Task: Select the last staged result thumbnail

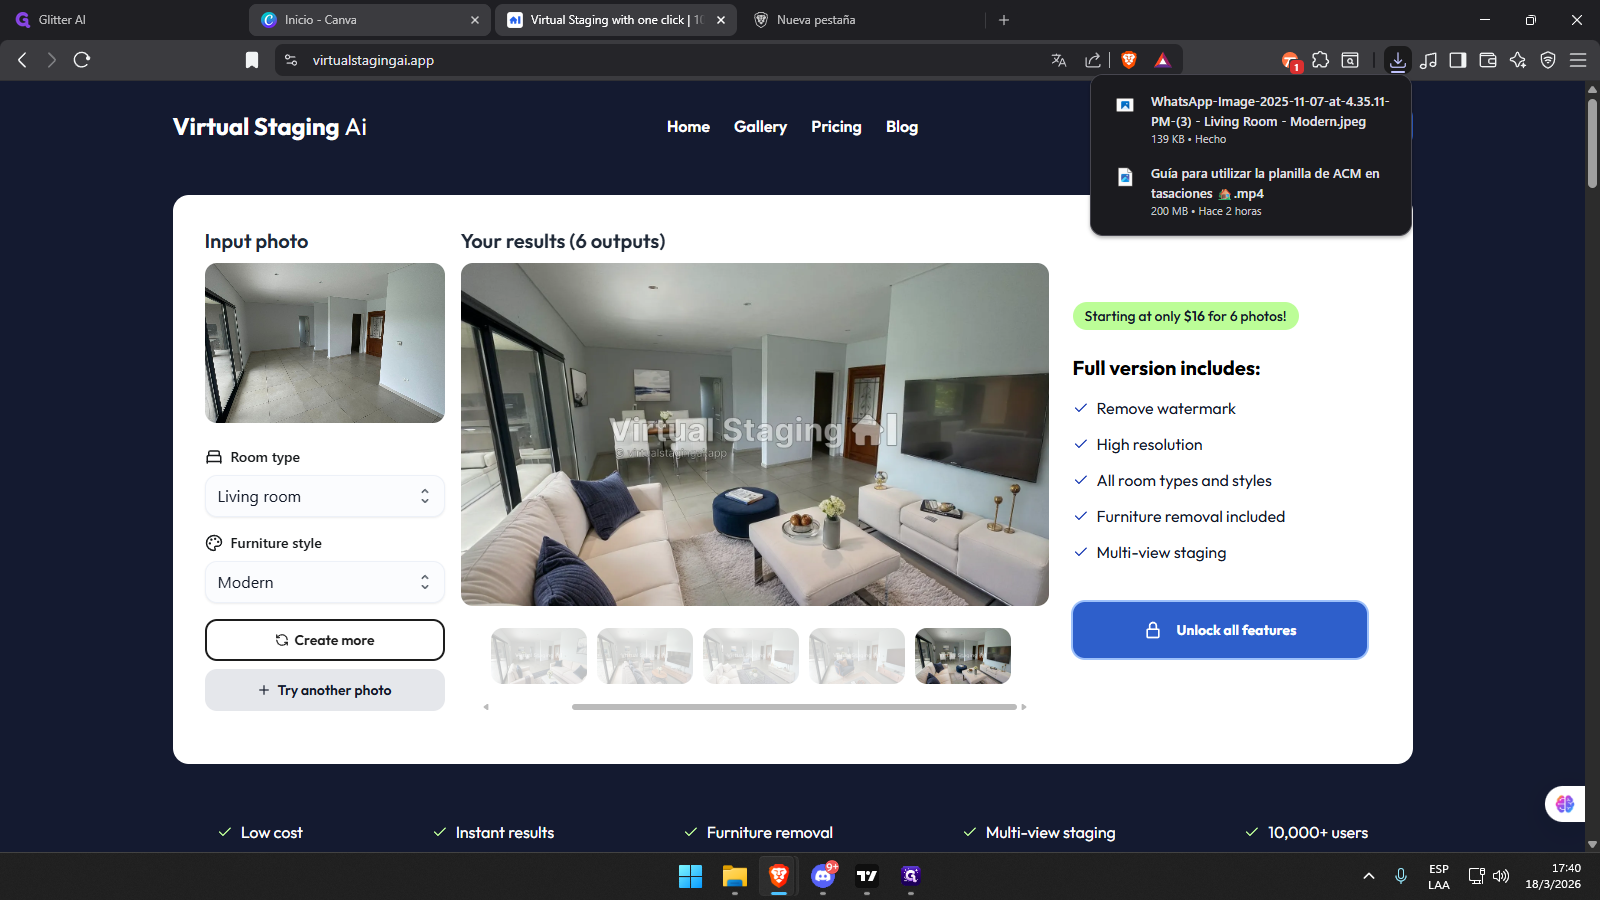Action: [962, 656]
